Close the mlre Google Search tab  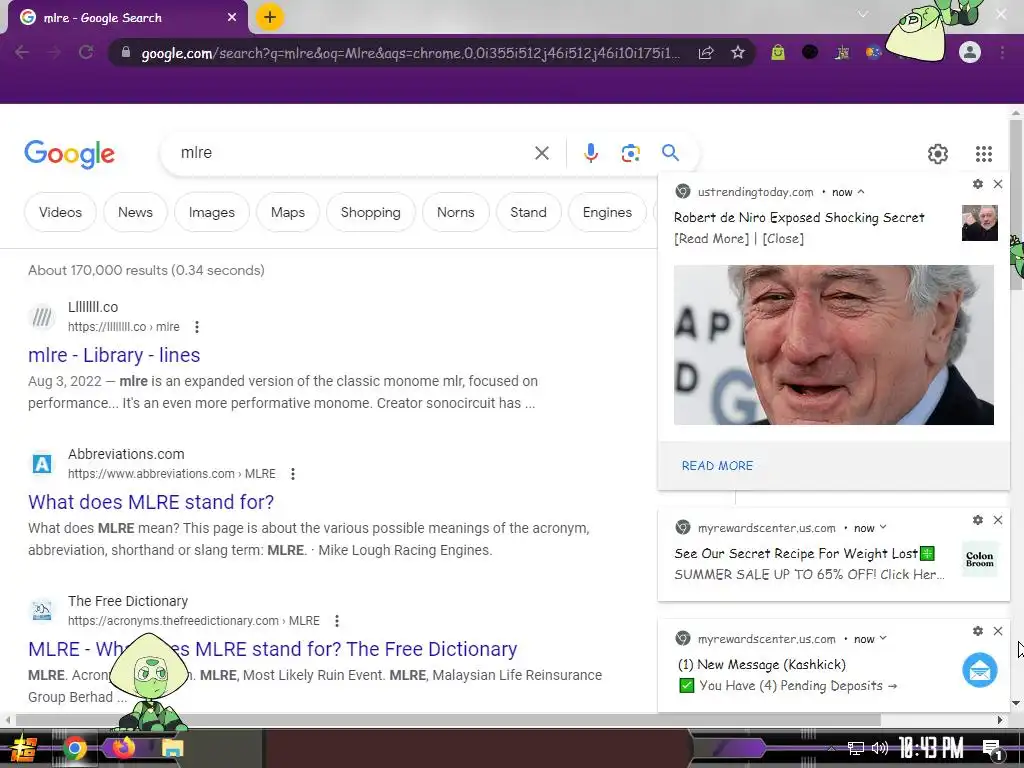(232, 18)
